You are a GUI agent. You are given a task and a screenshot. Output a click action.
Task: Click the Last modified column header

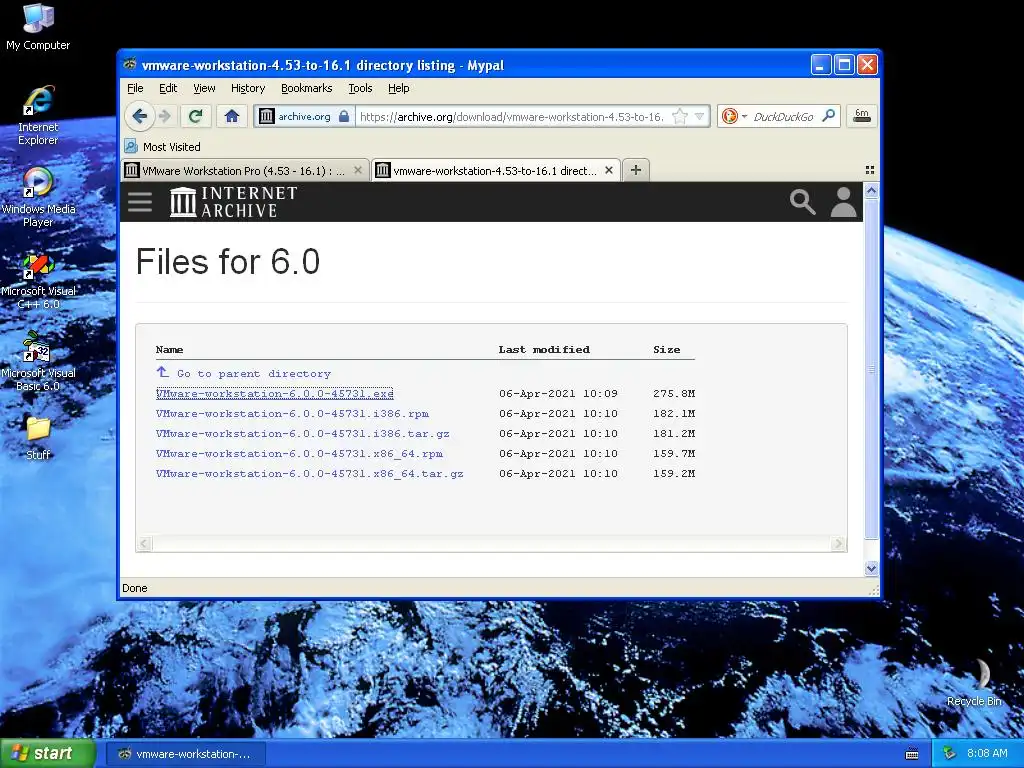pyautogui.click(x=544, y=350)
